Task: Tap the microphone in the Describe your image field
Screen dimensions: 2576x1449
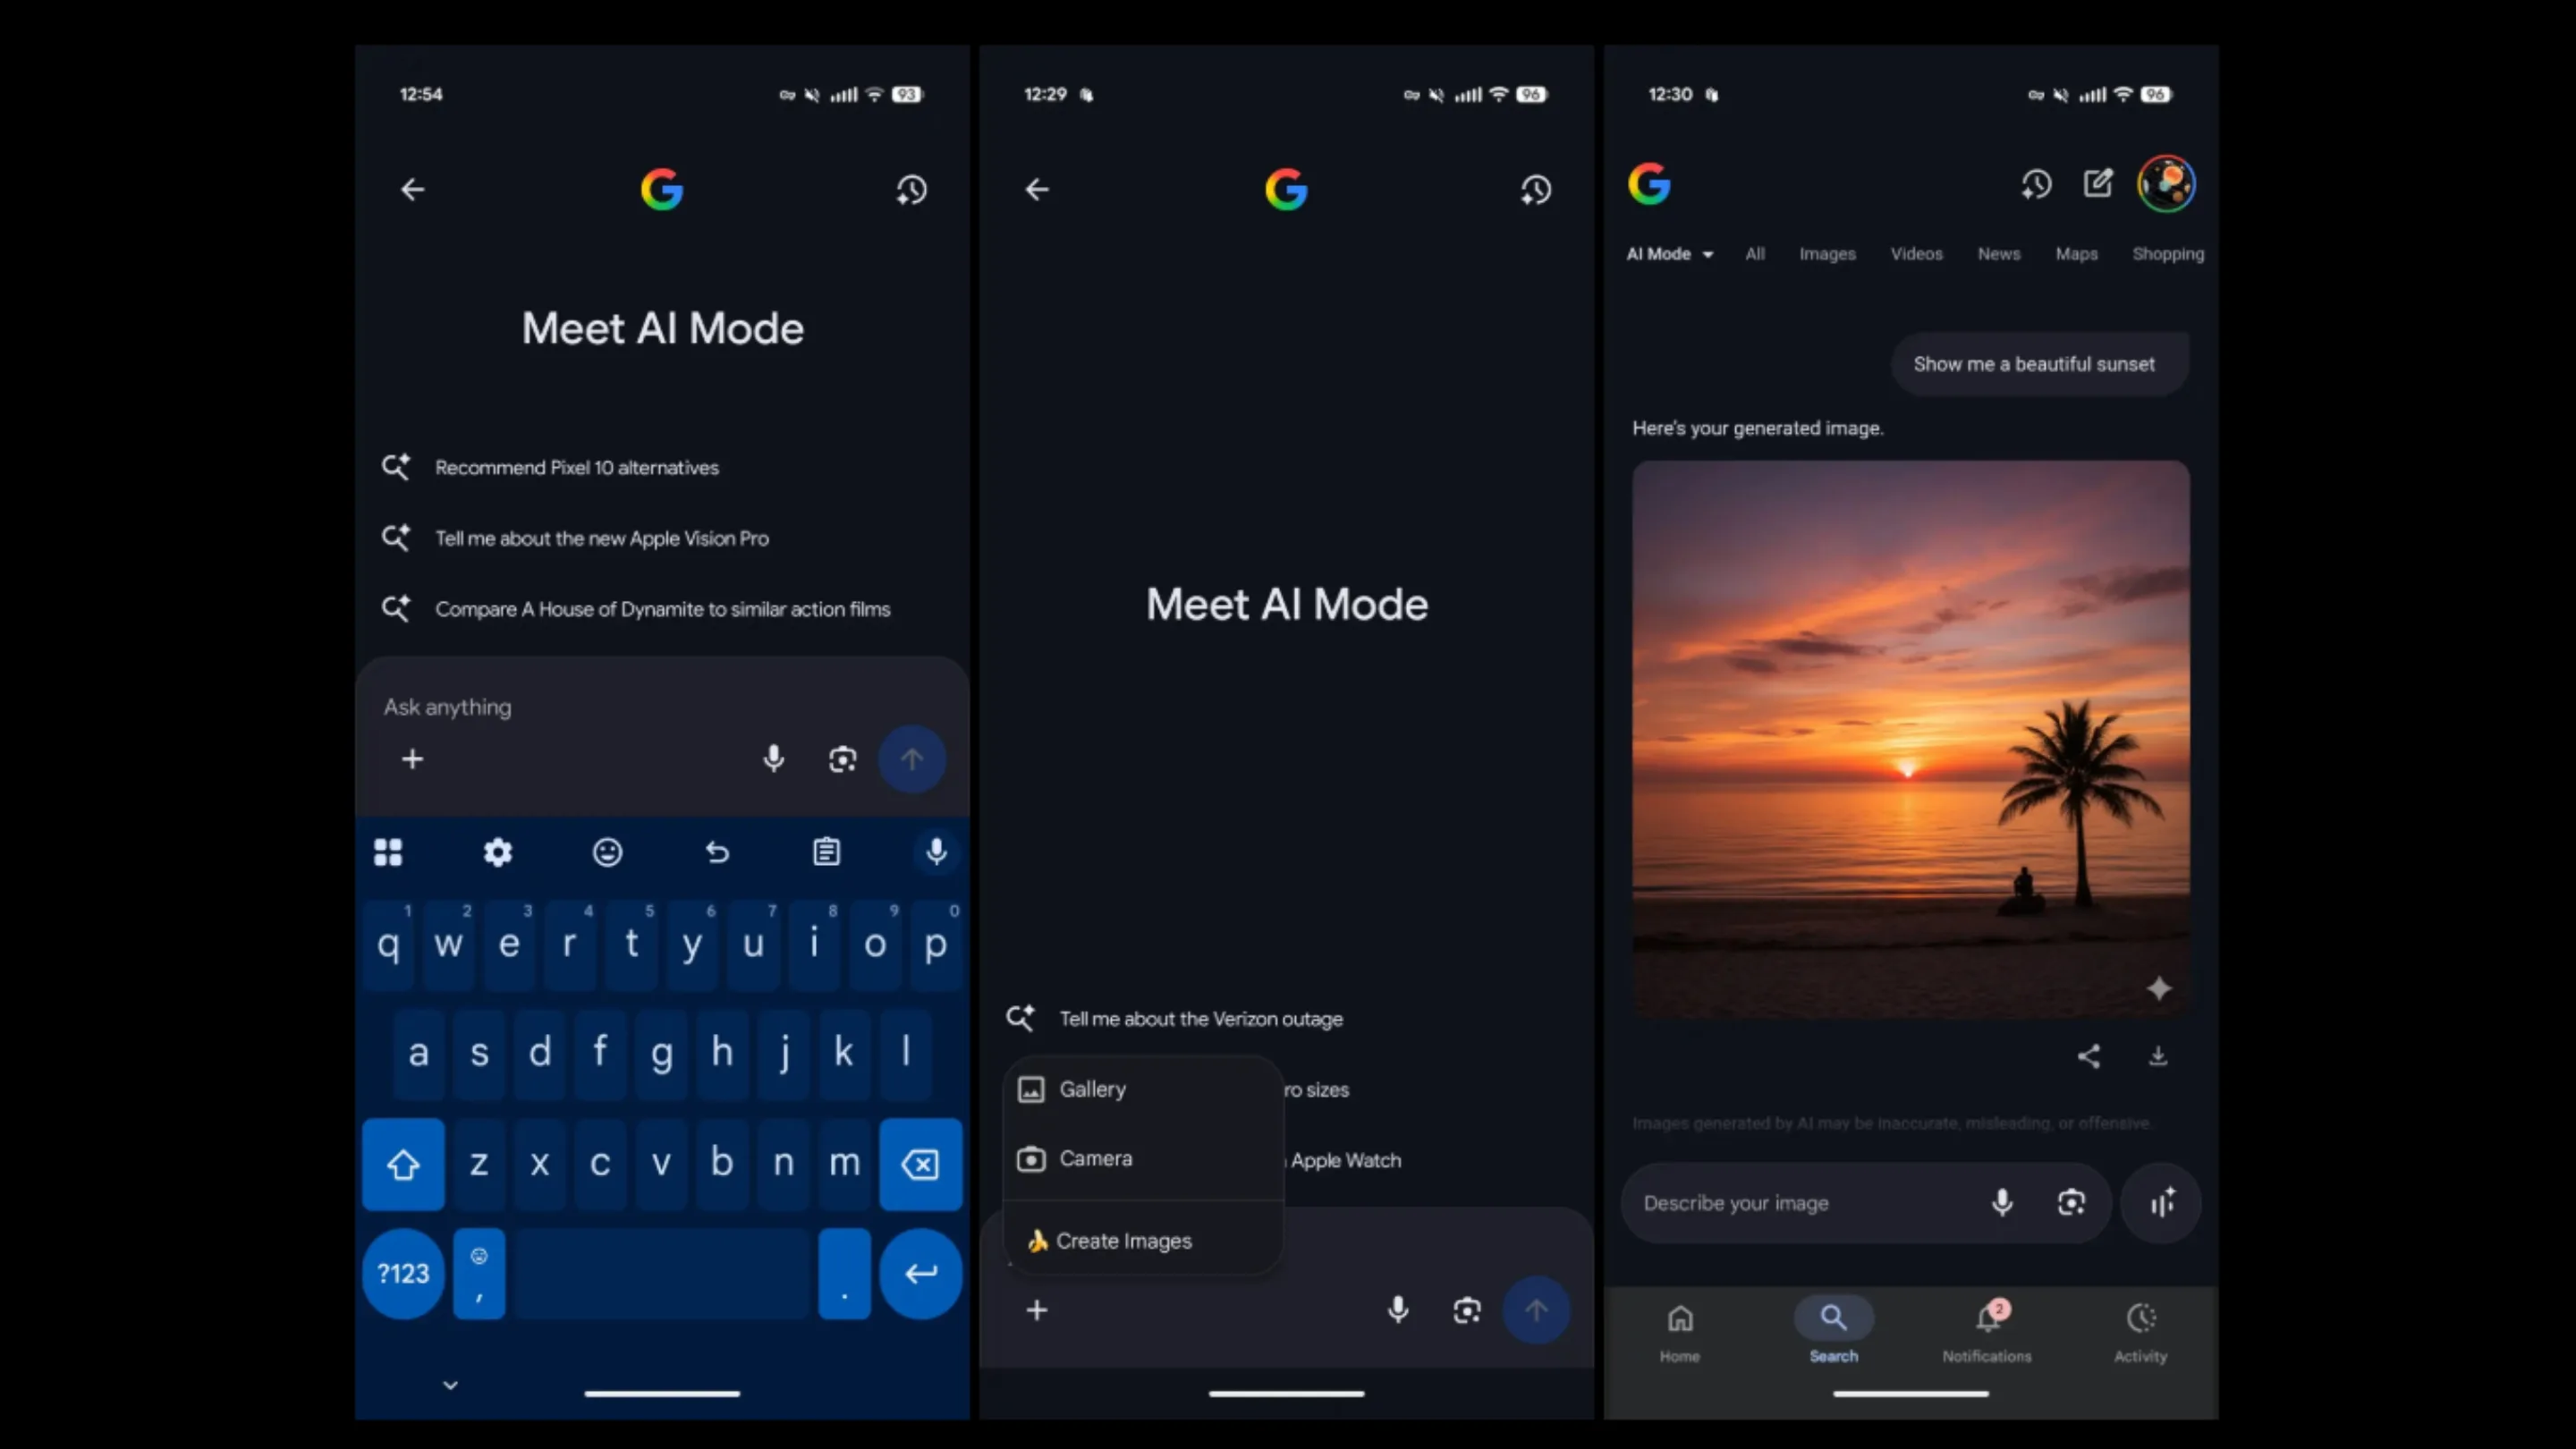Action: click(2001, 1202)
